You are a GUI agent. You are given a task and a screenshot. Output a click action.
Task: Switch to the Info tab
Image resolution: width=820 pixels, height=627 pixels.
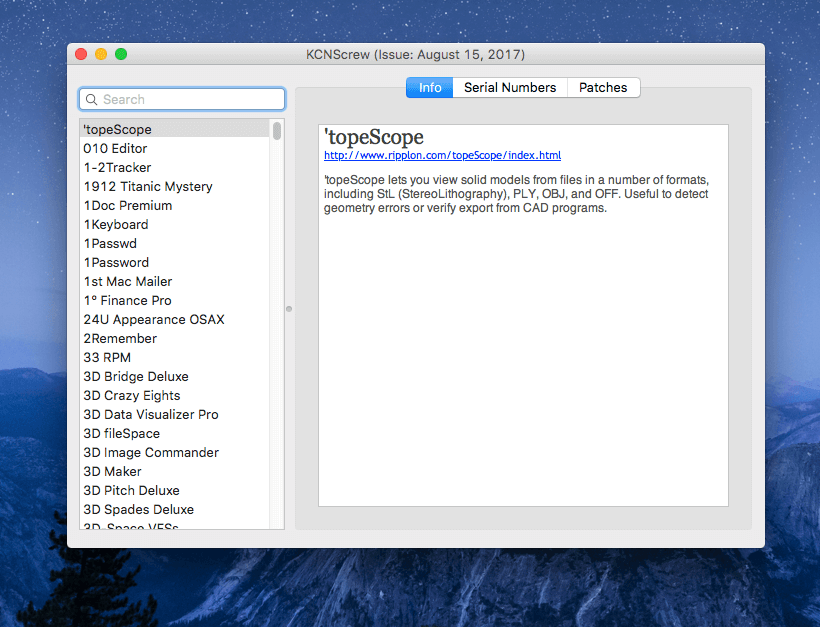pos(429,87)
